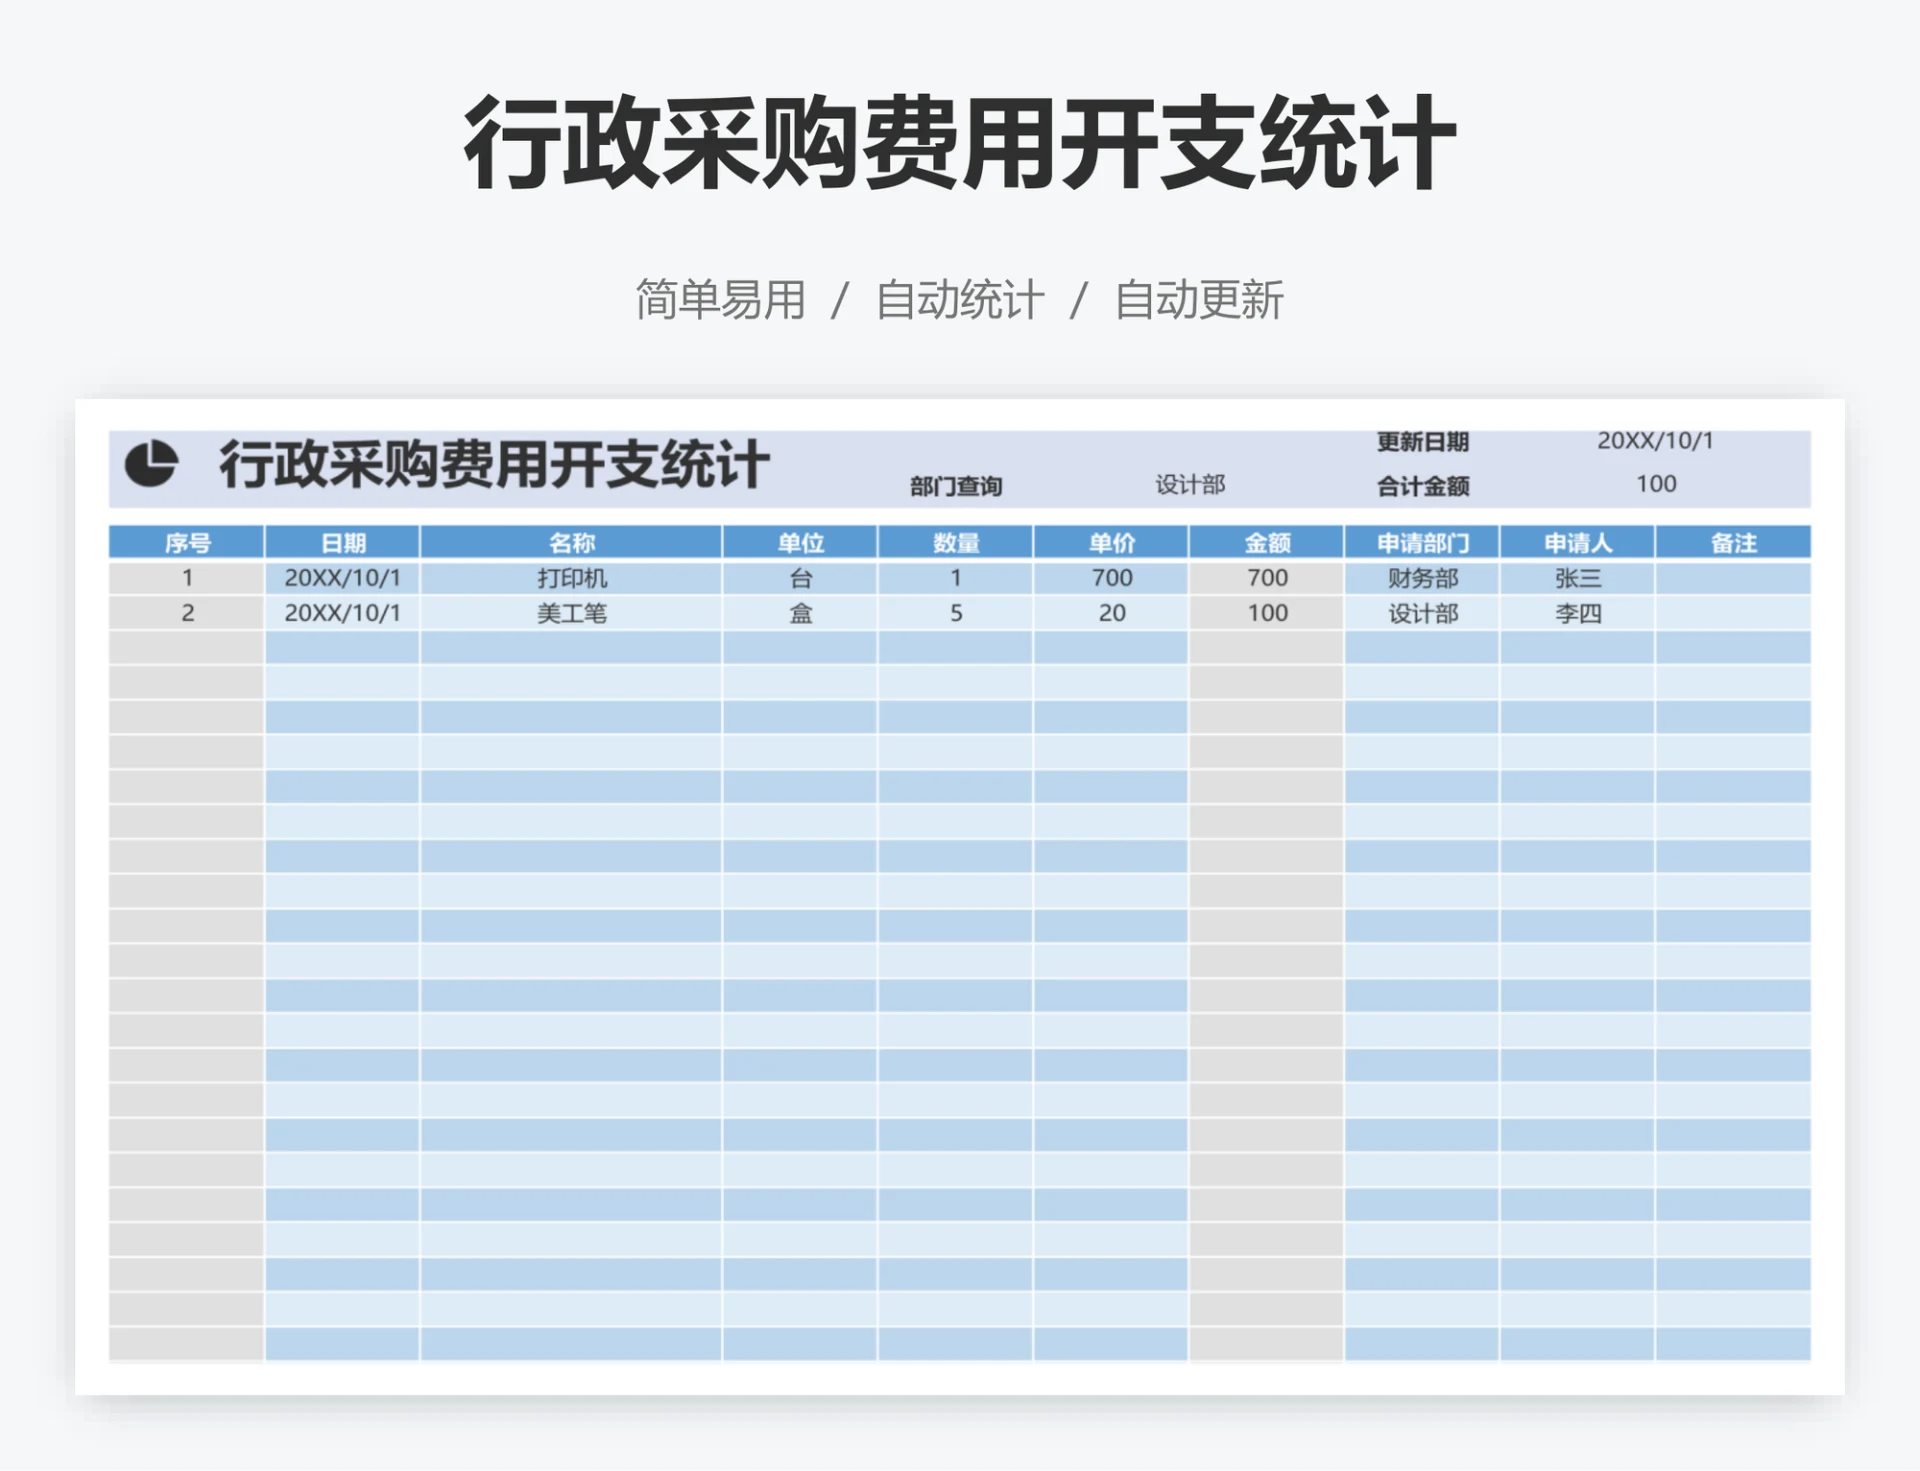Click the 金额 column header

point(1268,543)
